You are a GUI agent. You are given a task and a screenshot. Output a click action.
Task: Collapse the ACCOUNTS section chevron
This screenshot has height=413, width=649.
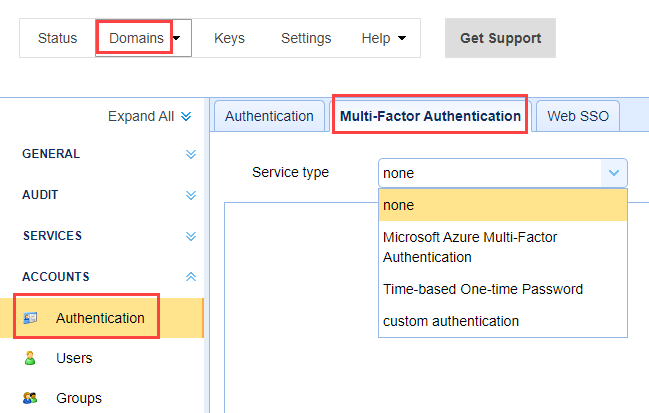coord(191,277)
